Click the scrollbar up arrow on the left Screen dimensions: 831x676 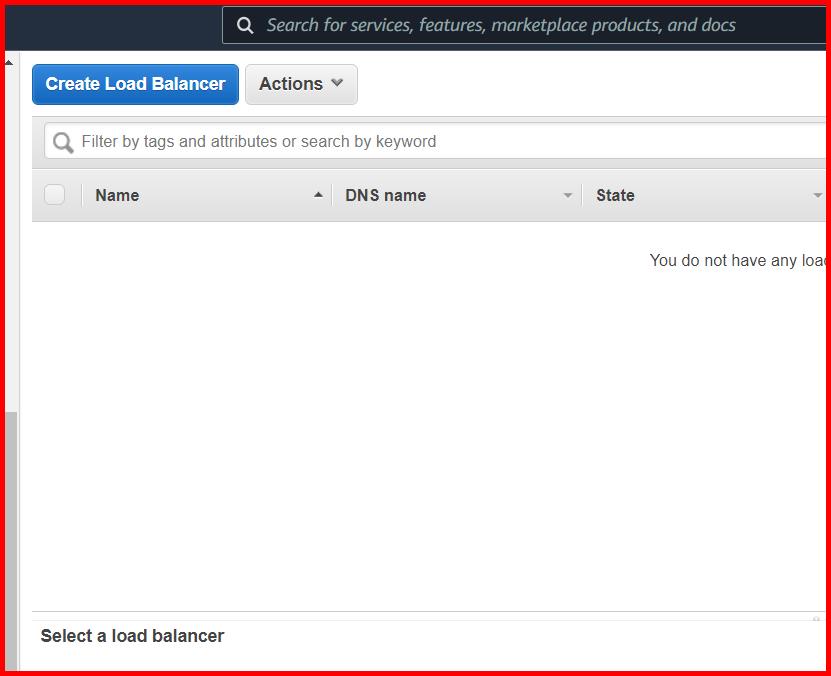(9, 62)
